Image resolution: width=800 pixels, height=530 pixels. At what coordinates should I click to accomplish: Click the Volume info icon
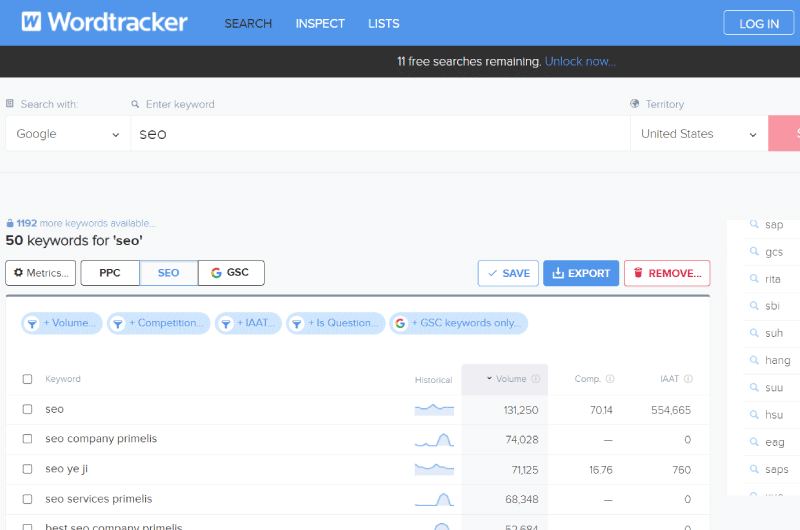pos(536,379)
